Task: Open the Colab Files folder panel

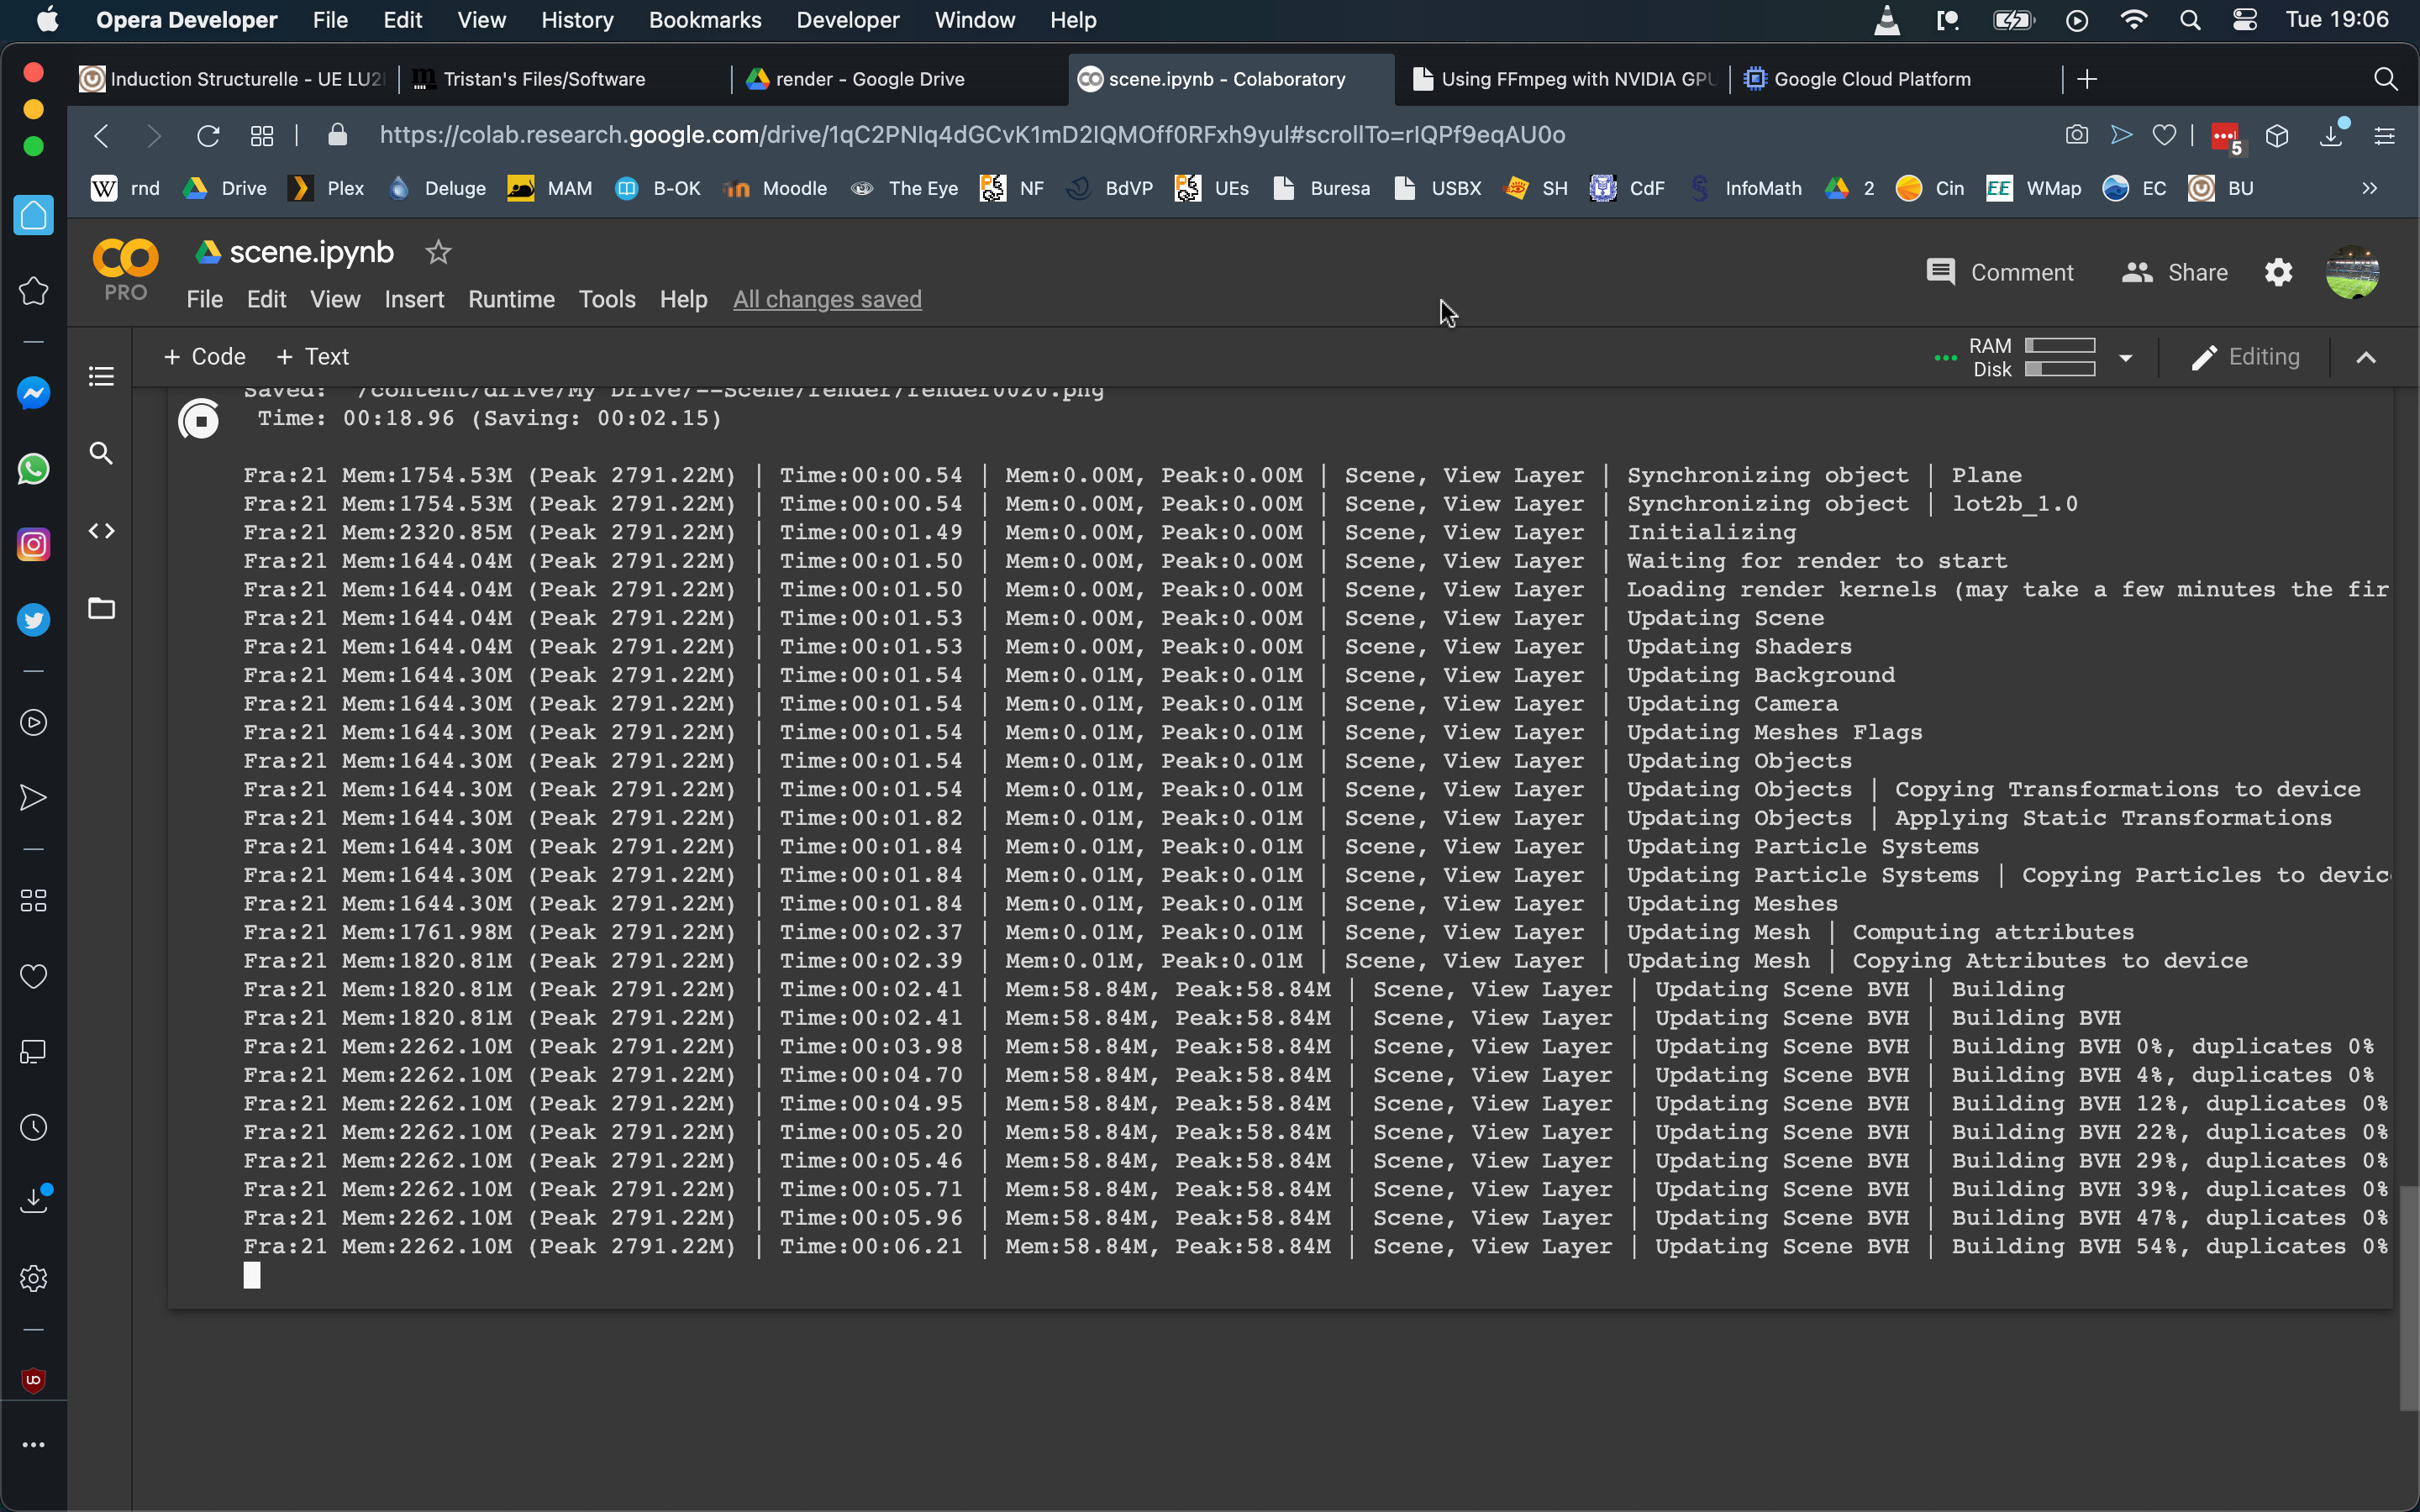Action: coord(101,608)
